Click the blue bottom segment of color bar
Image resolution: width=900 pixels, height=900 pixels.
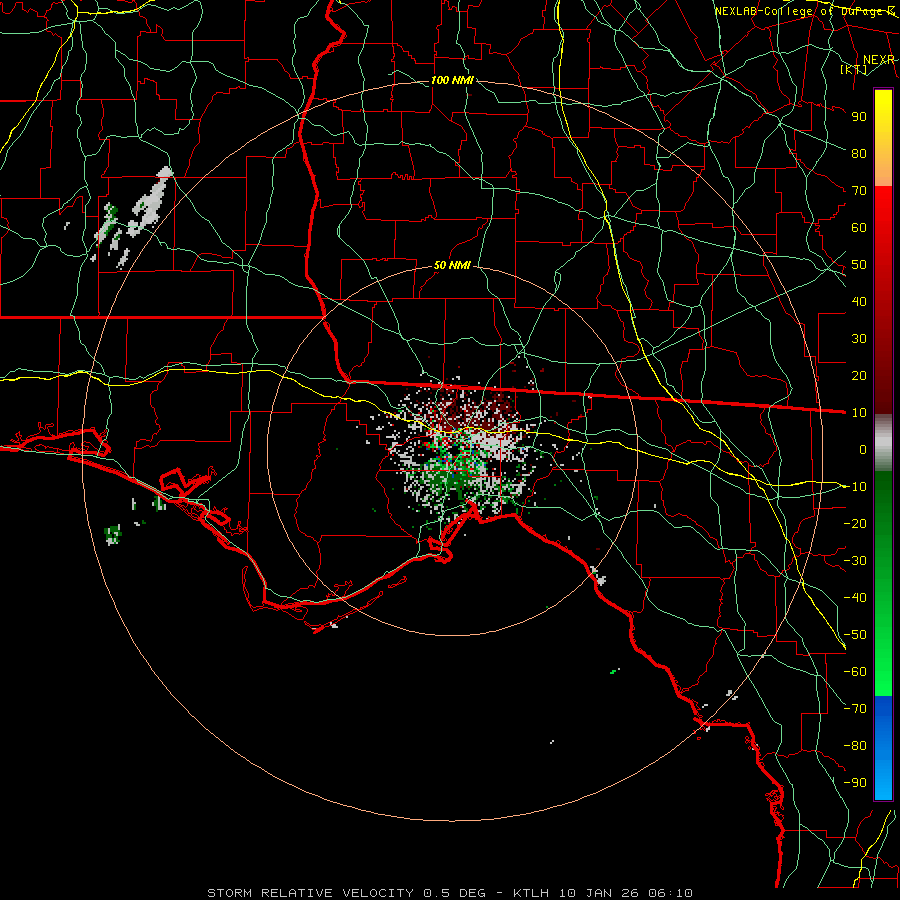click(883, 747)
